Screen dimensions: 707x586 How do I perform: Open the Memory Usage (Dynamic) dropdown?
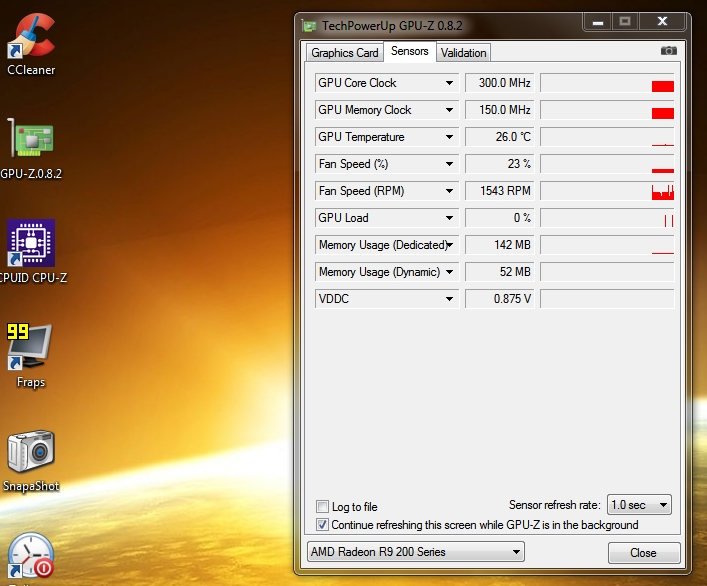[449, 272]
